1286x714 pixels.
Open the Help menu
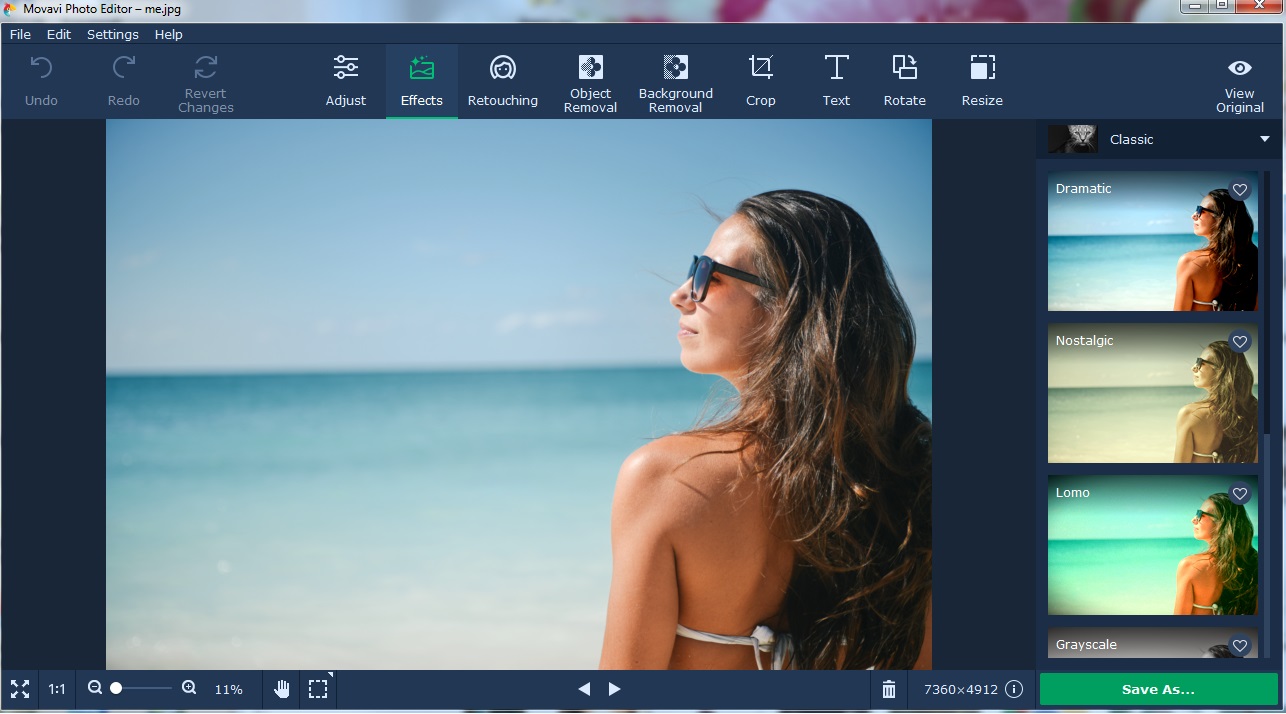169,34
